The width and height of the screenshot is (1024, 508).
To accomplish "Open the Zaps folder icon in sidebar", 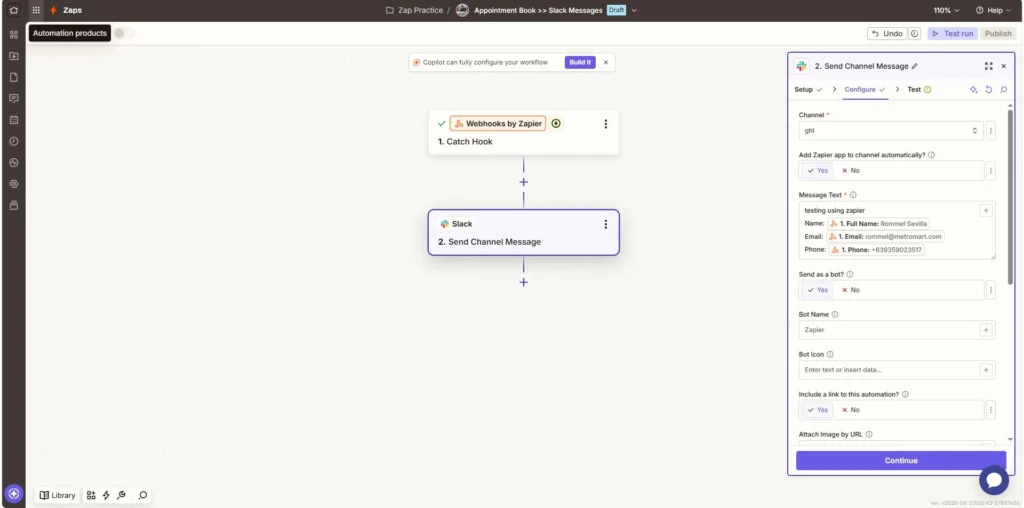I will tap(14, 56).
